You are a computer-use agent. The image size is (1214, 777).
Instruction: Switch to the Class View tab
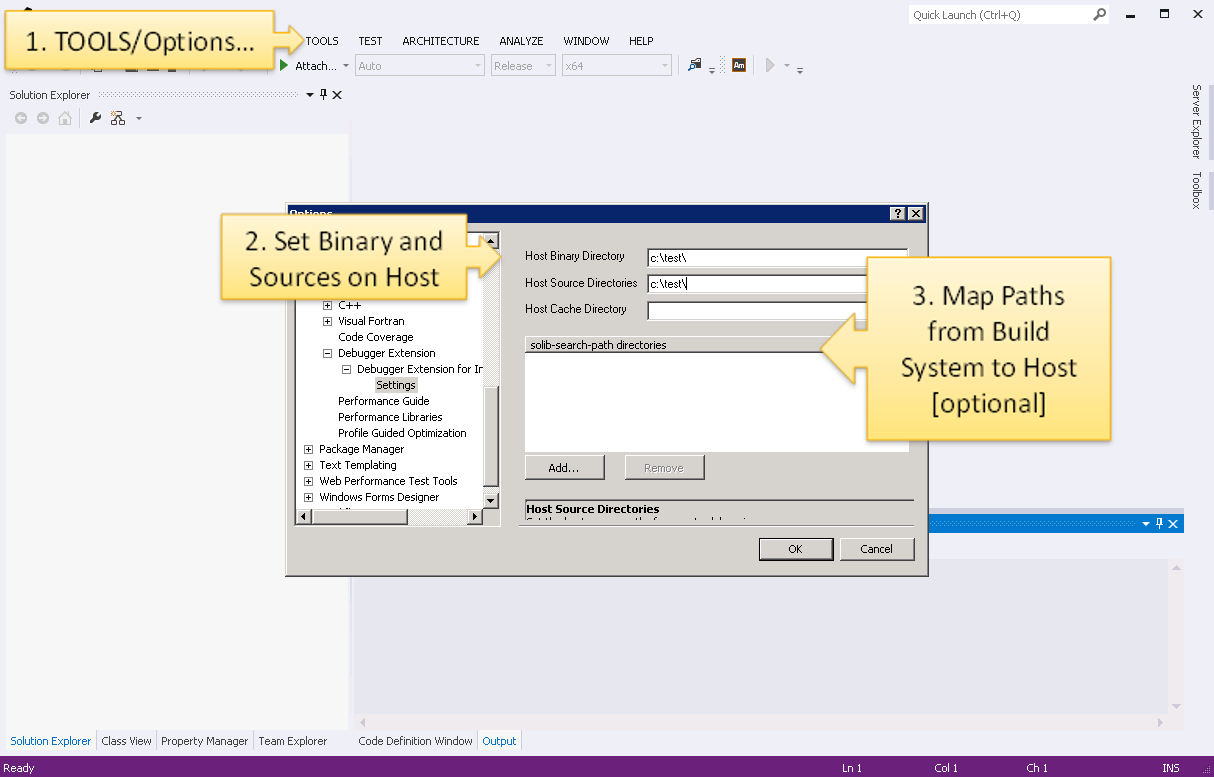click(x=126, y=741)
